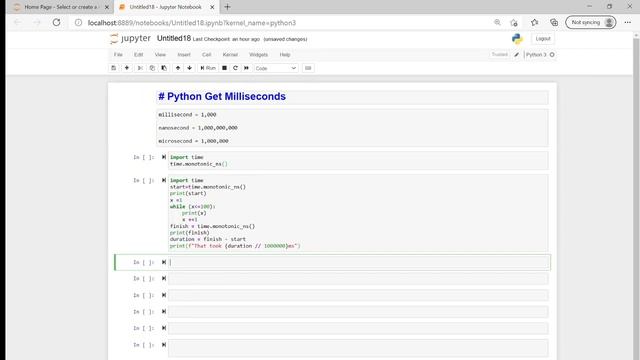This screenshot has height=360, width=640.
Task: Click the 'nanosecond = 1,000,000,000' text
Action: click(198, 128)
